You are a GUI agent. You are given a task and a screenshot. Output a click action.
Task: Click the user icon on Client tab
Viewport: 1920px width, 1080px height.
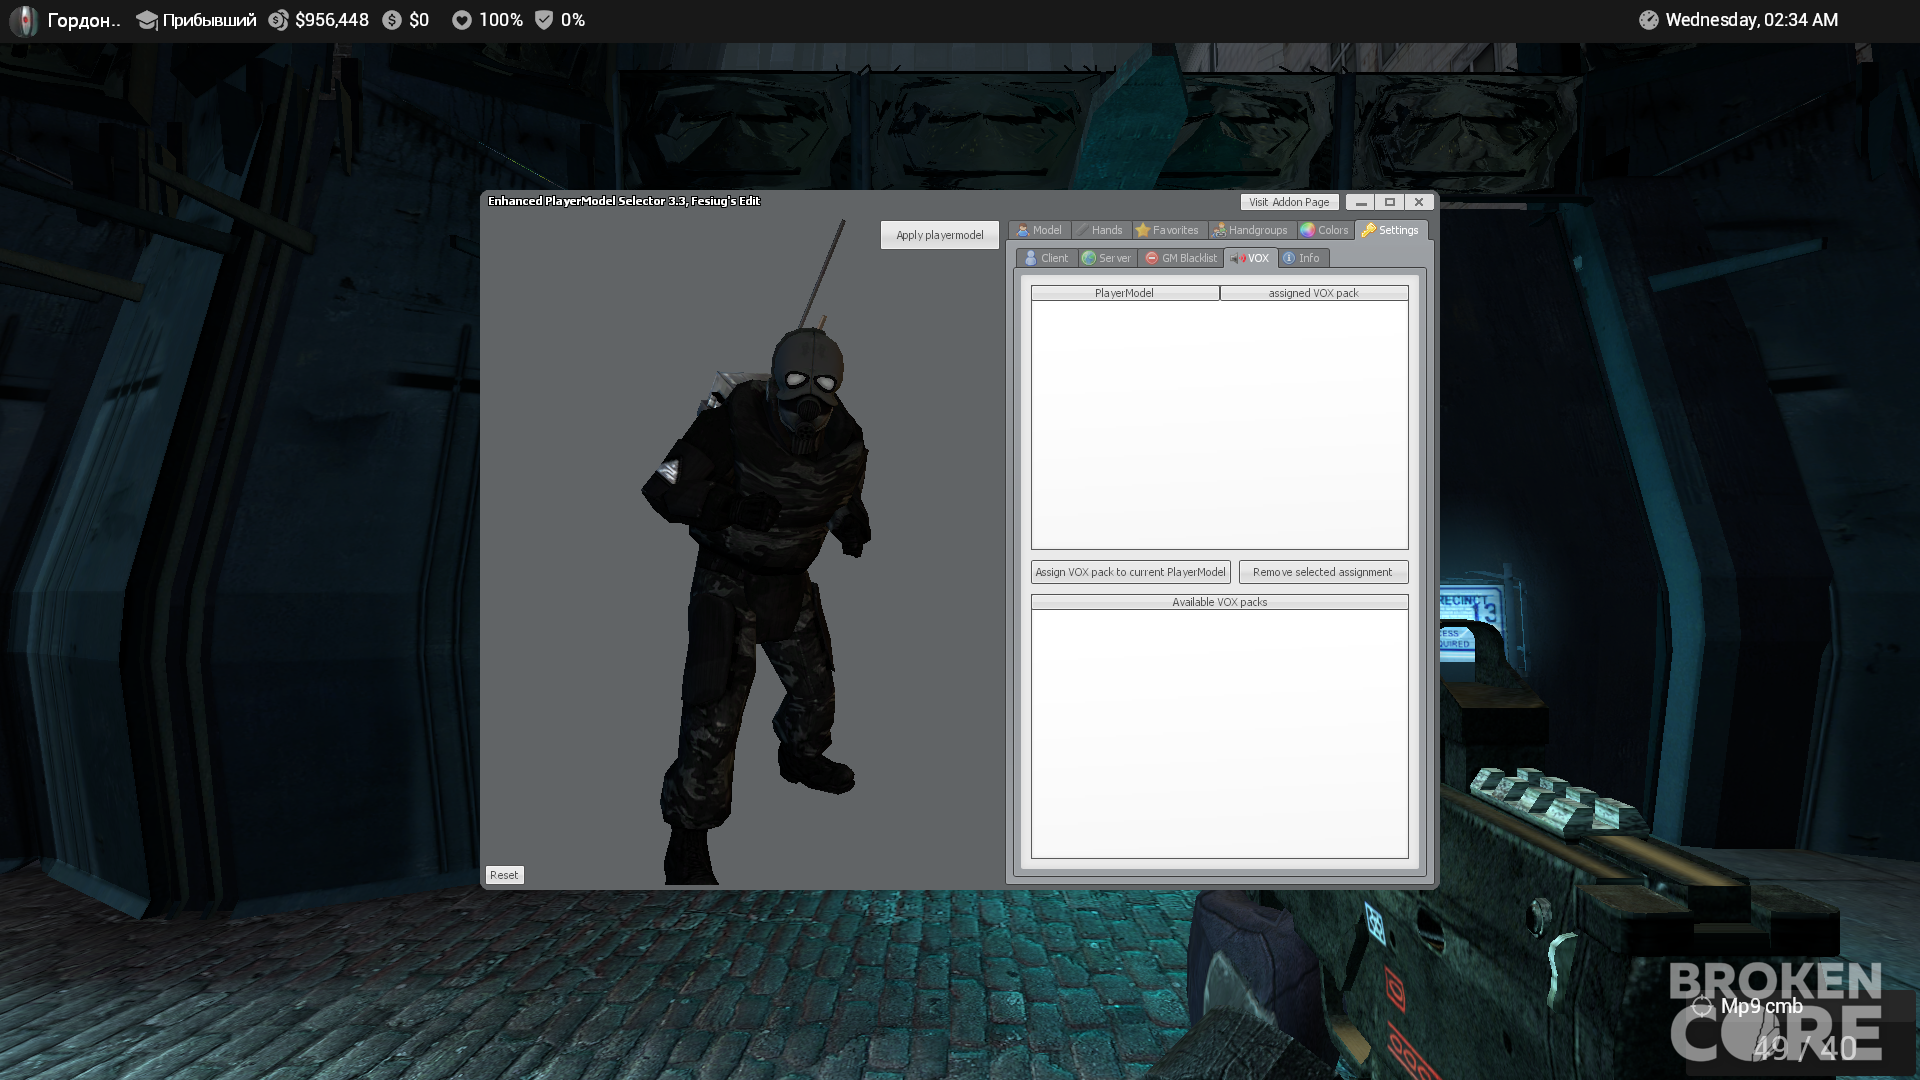pos(1031,258)
